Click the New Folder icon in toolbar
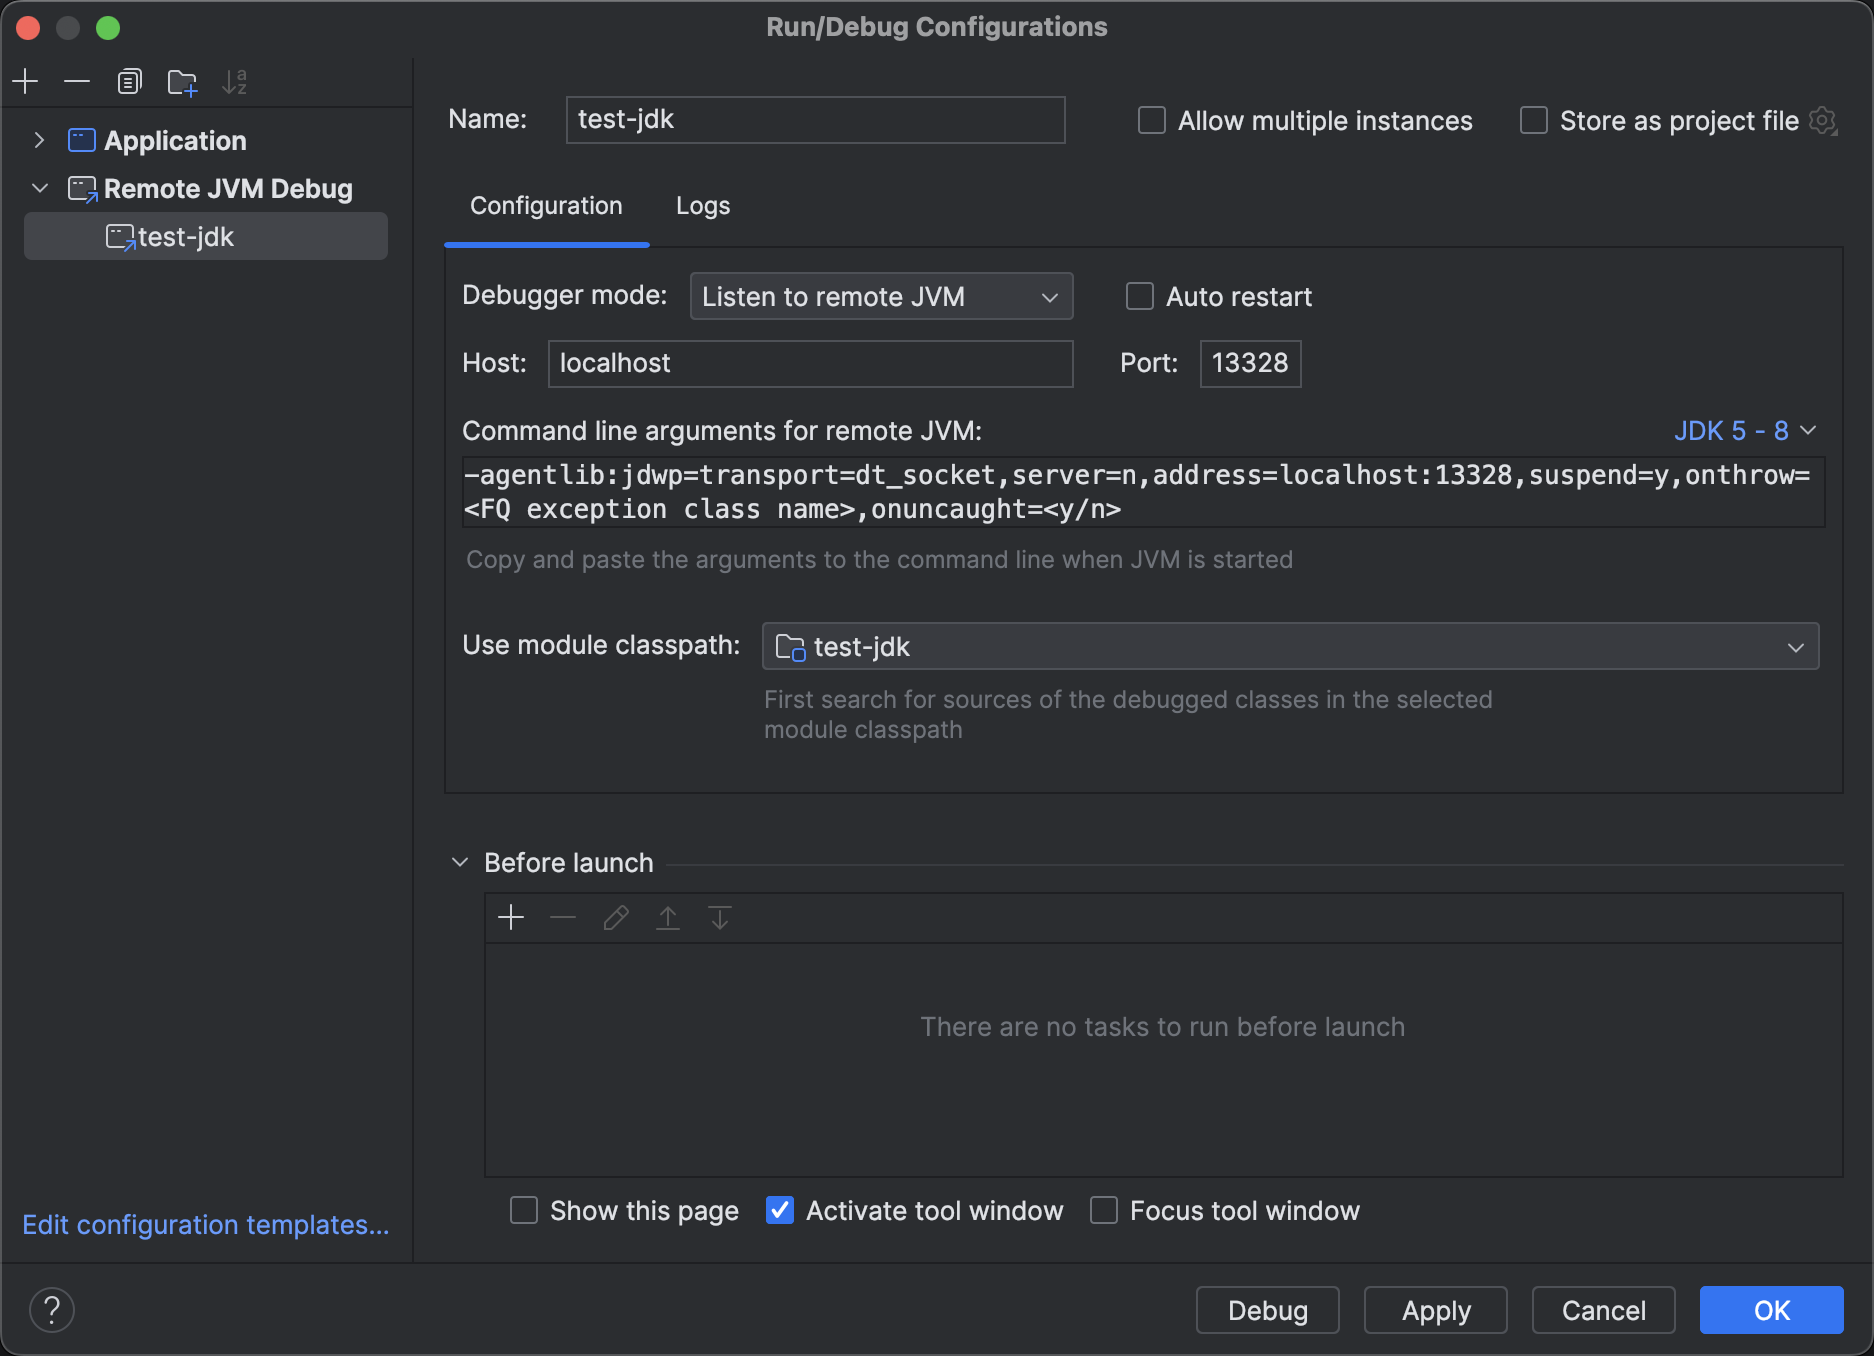The height and width of the screenshot is (1356, 1874). (x=182, y=82)
